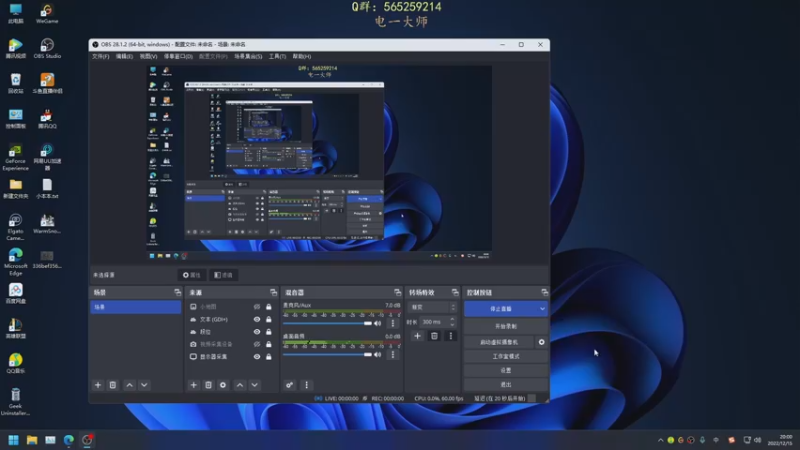Unlock the 显示器采集 source

[x=268, y=357]
